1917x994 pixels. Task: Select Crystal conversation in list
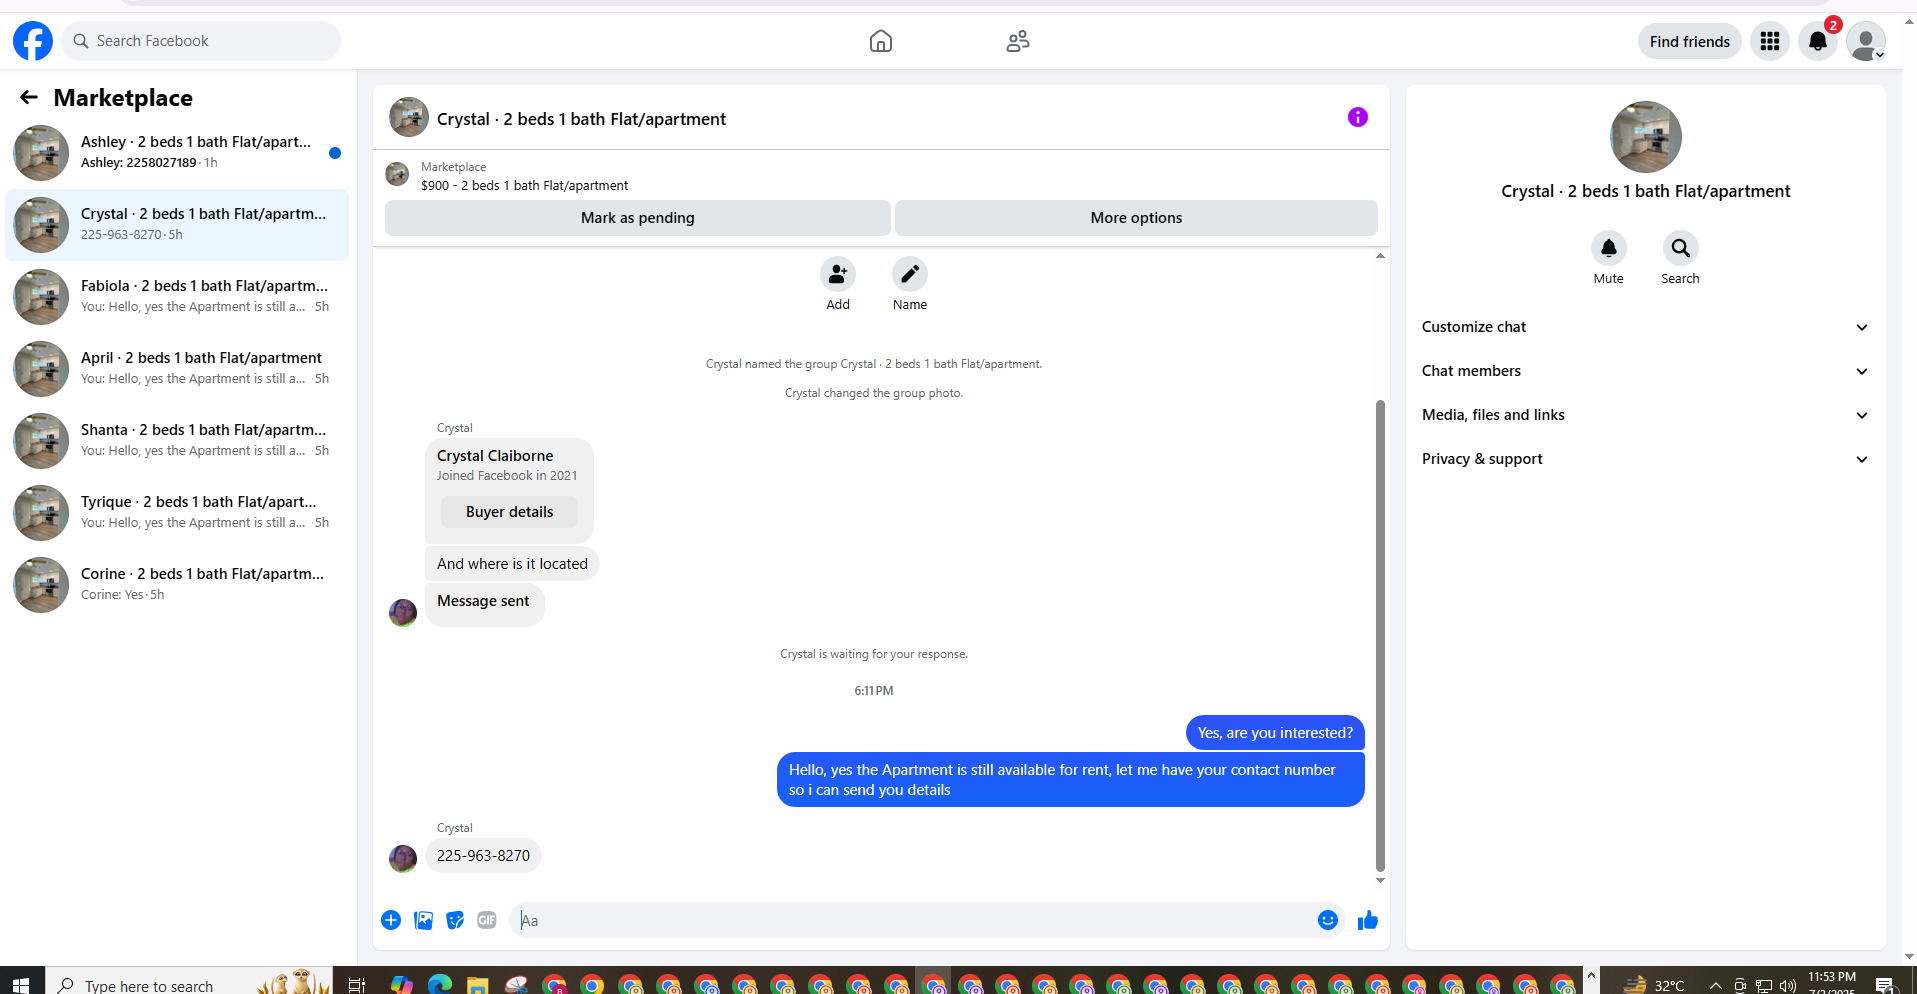(177, 225)
